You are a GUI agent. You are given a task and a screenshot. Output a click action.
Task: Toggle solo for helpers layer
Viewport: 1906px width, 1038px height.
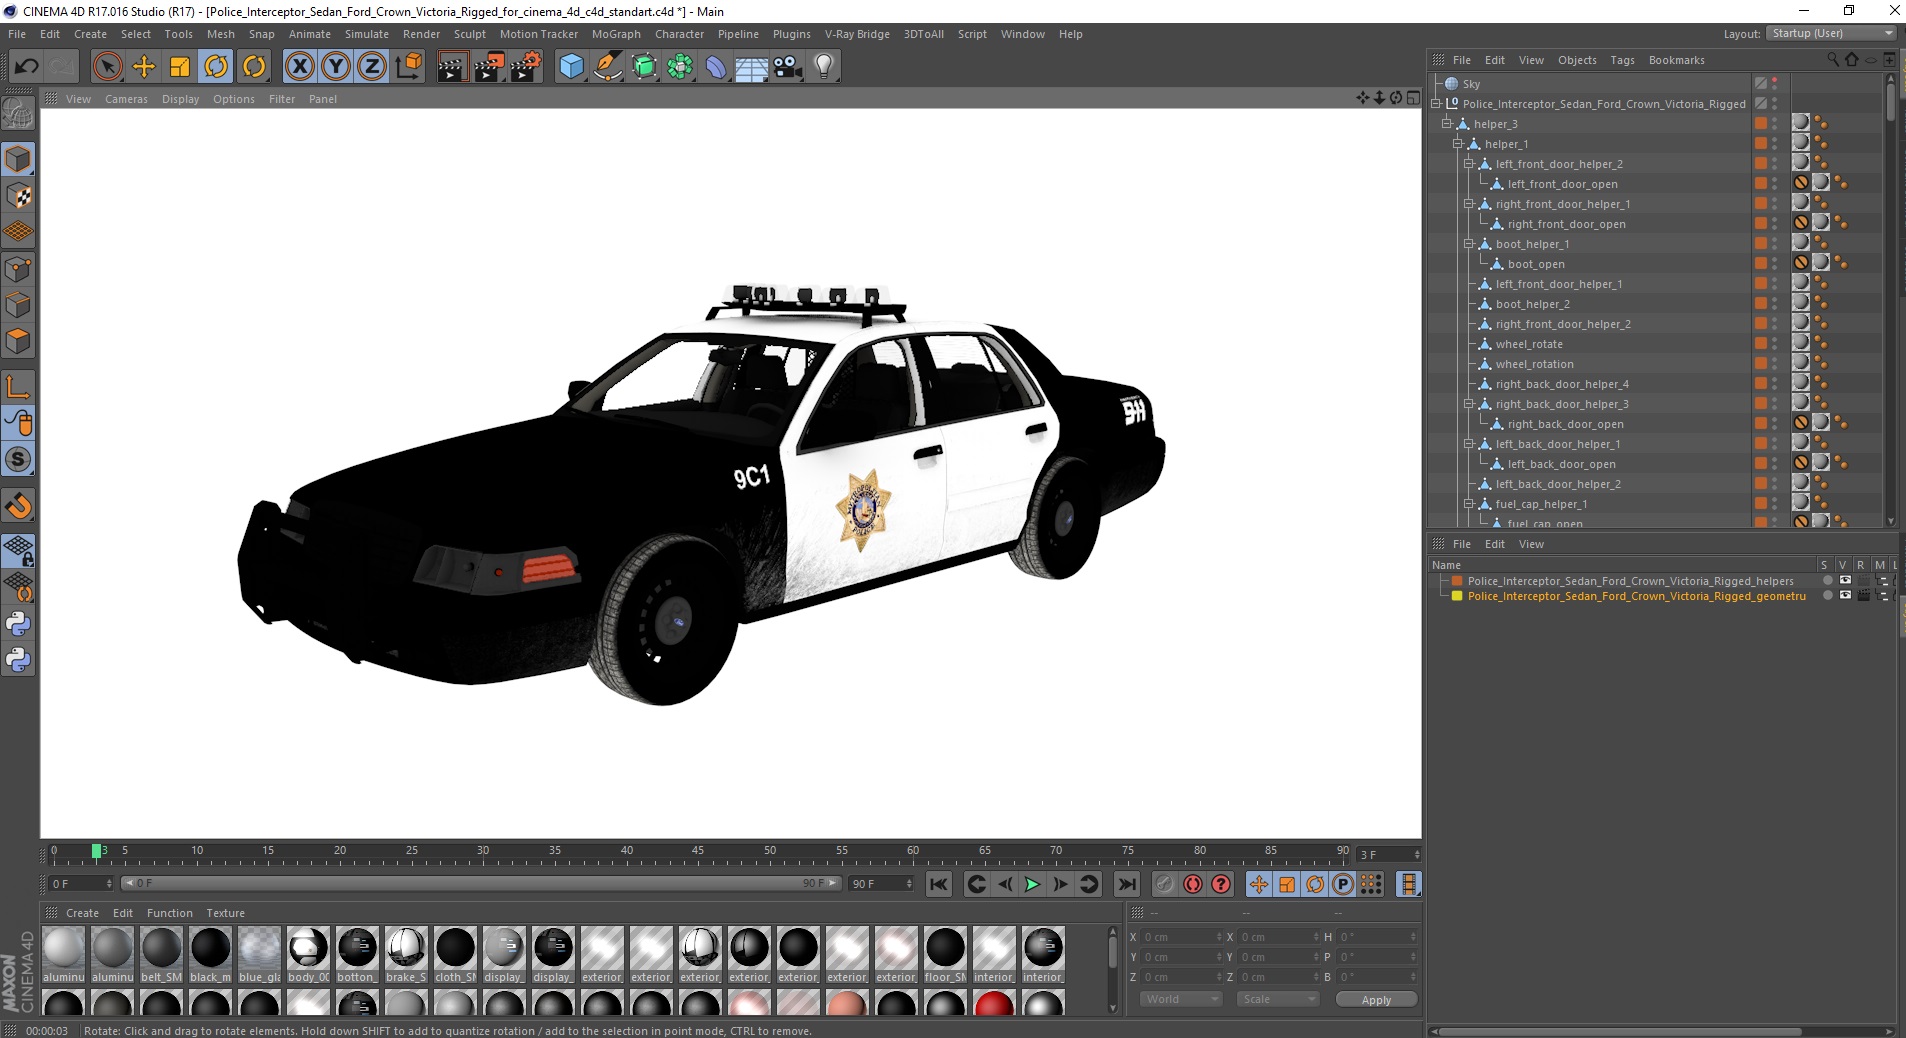1828,580
